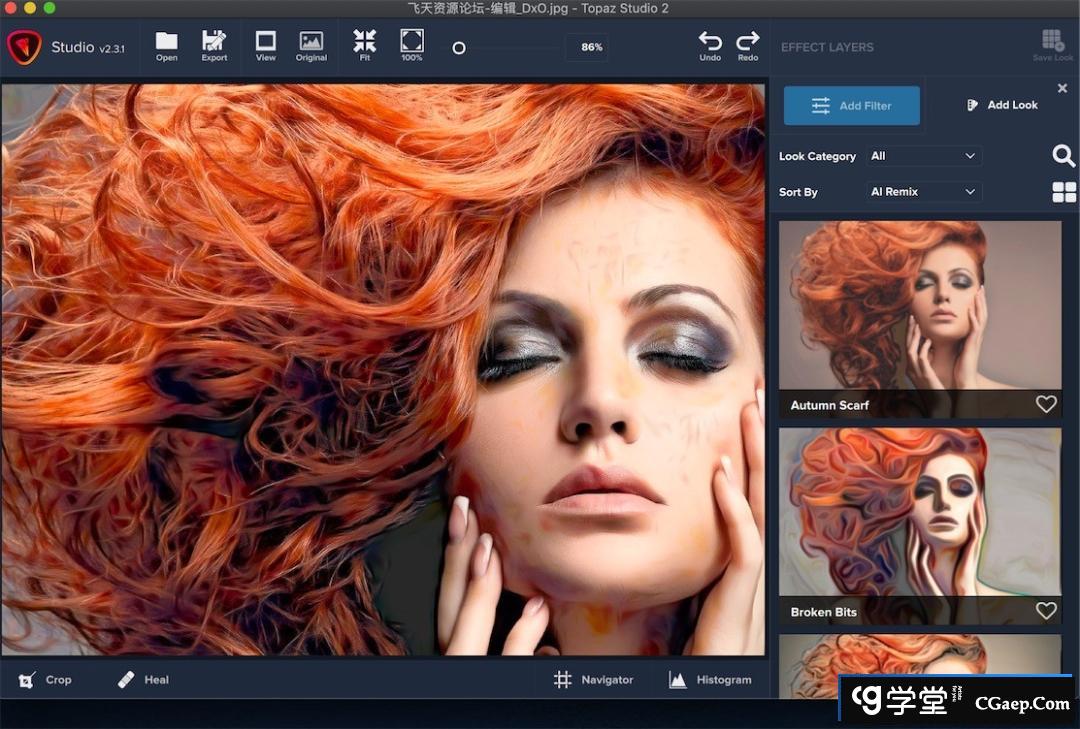Redo the last undone edit
Viewport: 1080px width, 729px height.
click(748, 45)
